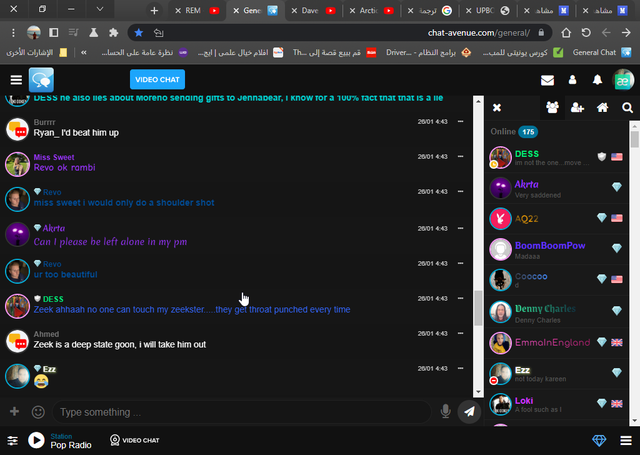Show friends list tab icon

coord(578,108)
